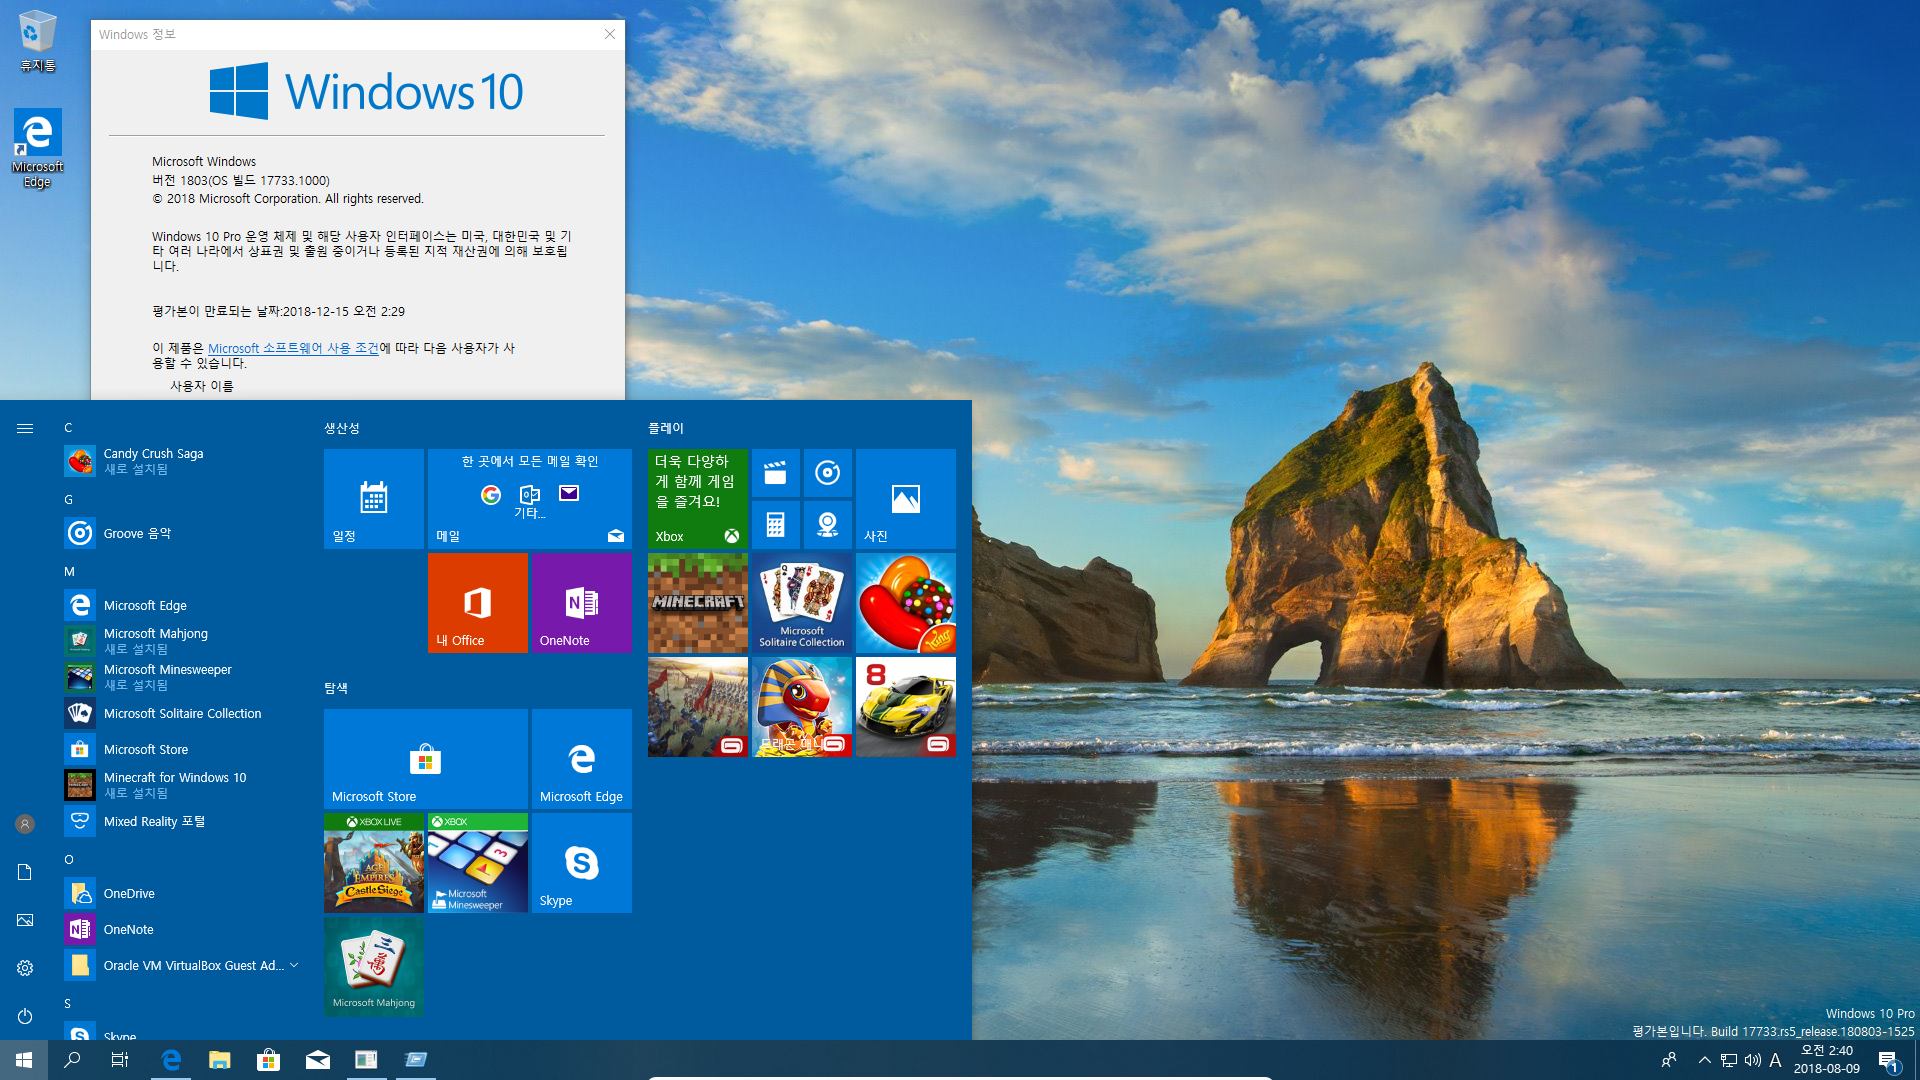The width and height of the screenshot is (1920, 1080).
Task: Open the 일정 calendar tile
Action: (374, 499)
